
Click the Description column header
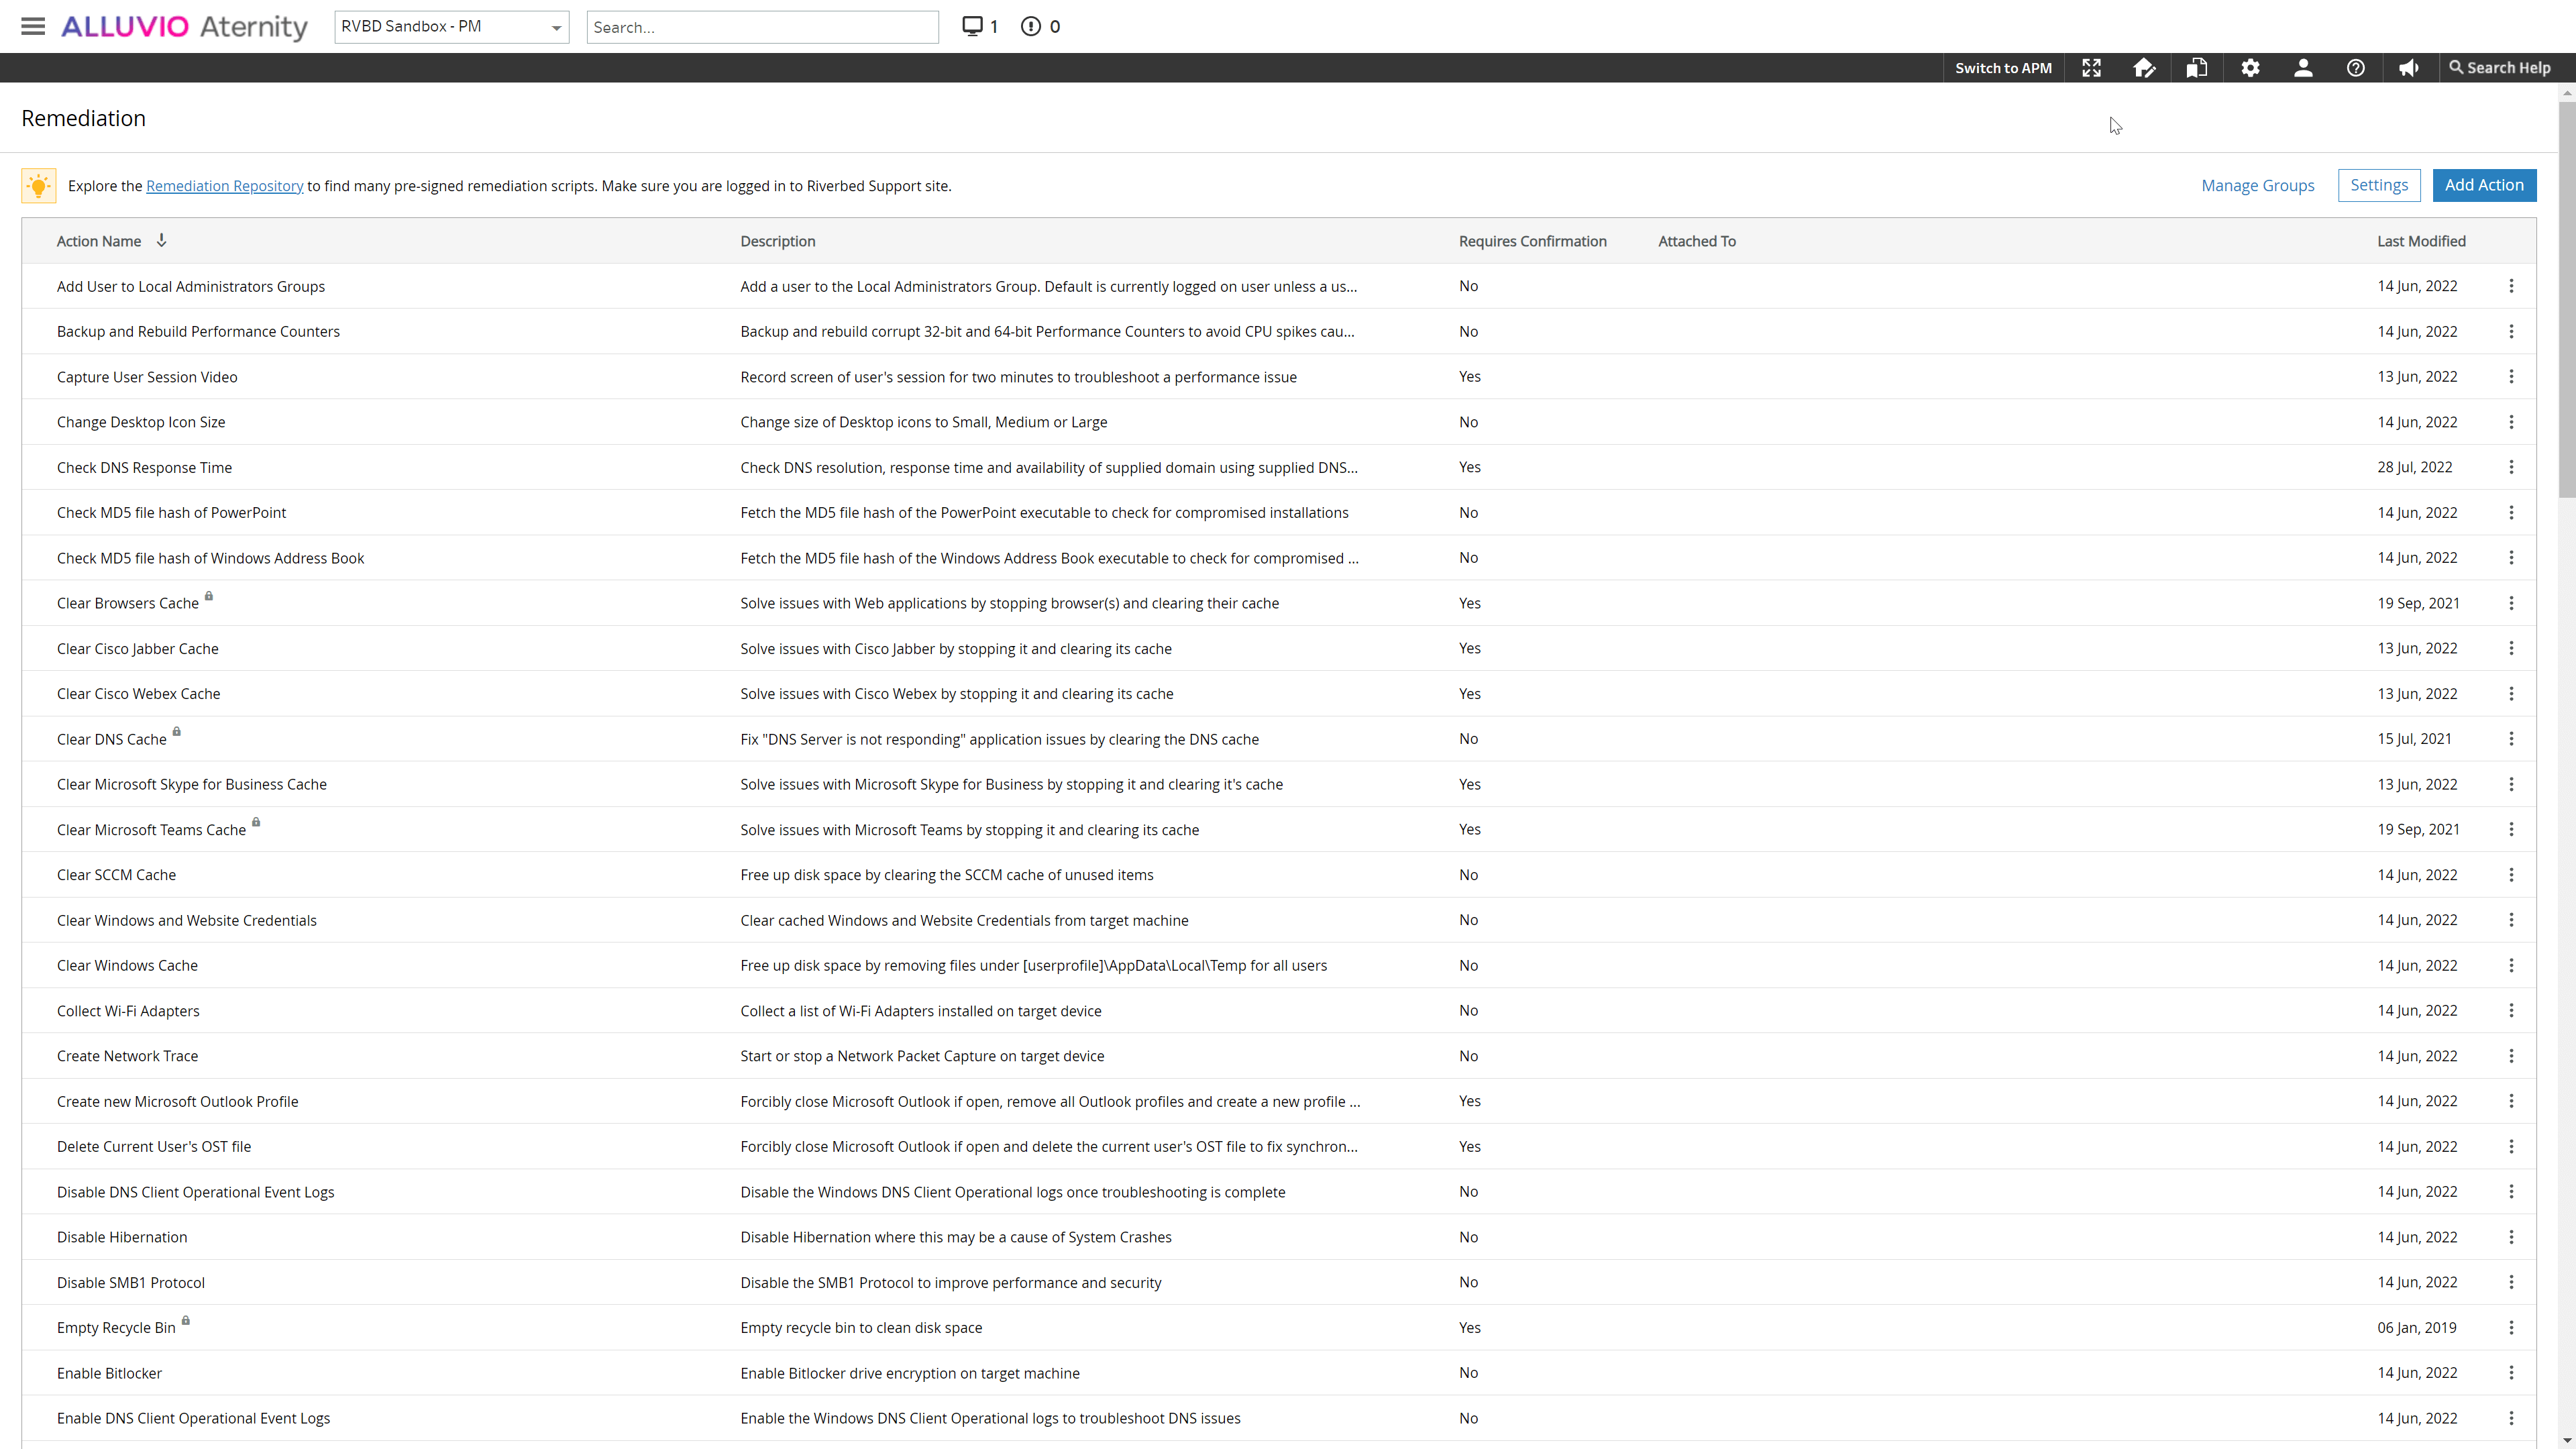click(x=778, y=241)
